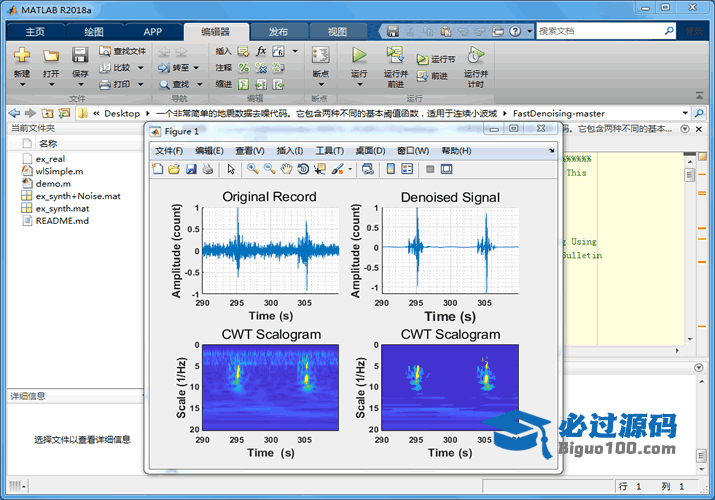
Task: Click the New Figure icon in Figure 1 toolbar
Action: pyautogui.click(x=157, y=169)
